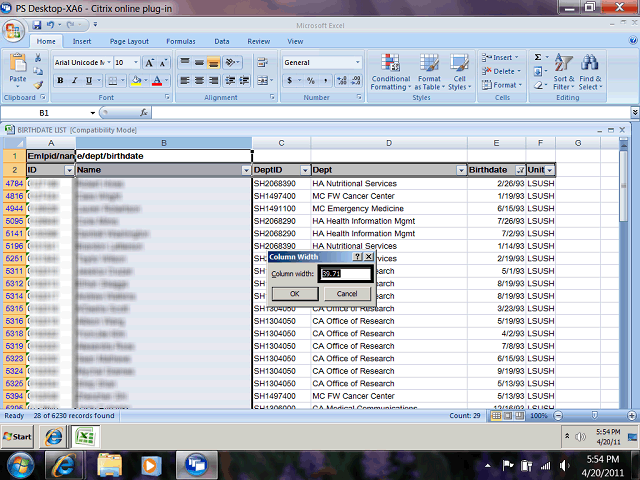Switch to the Insert tab

tap(82, 41)
